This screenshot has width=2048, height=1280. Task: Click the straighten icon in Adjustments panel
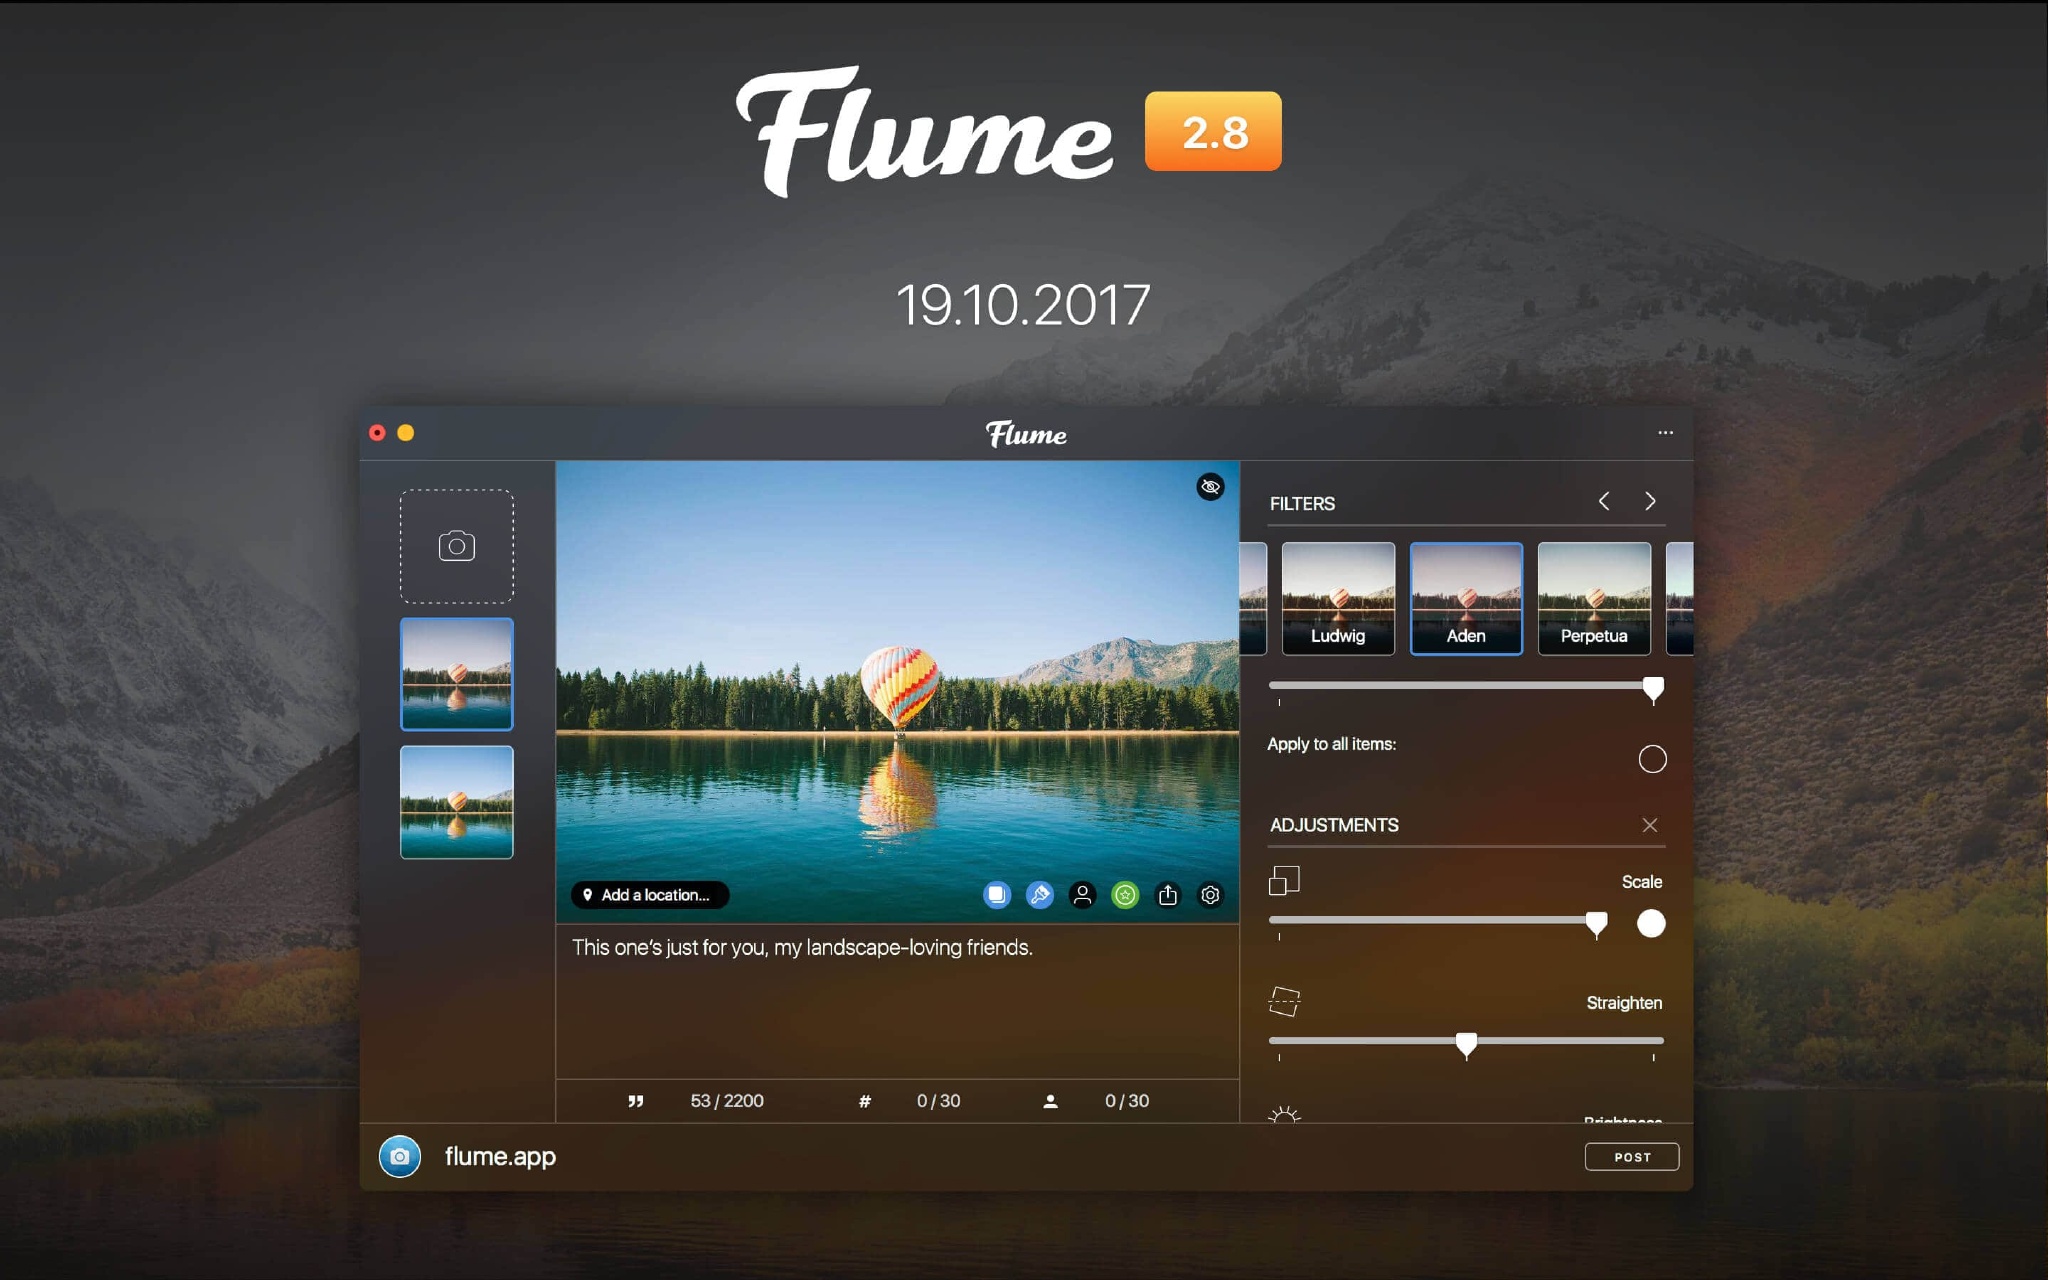coord(1288,1003)
